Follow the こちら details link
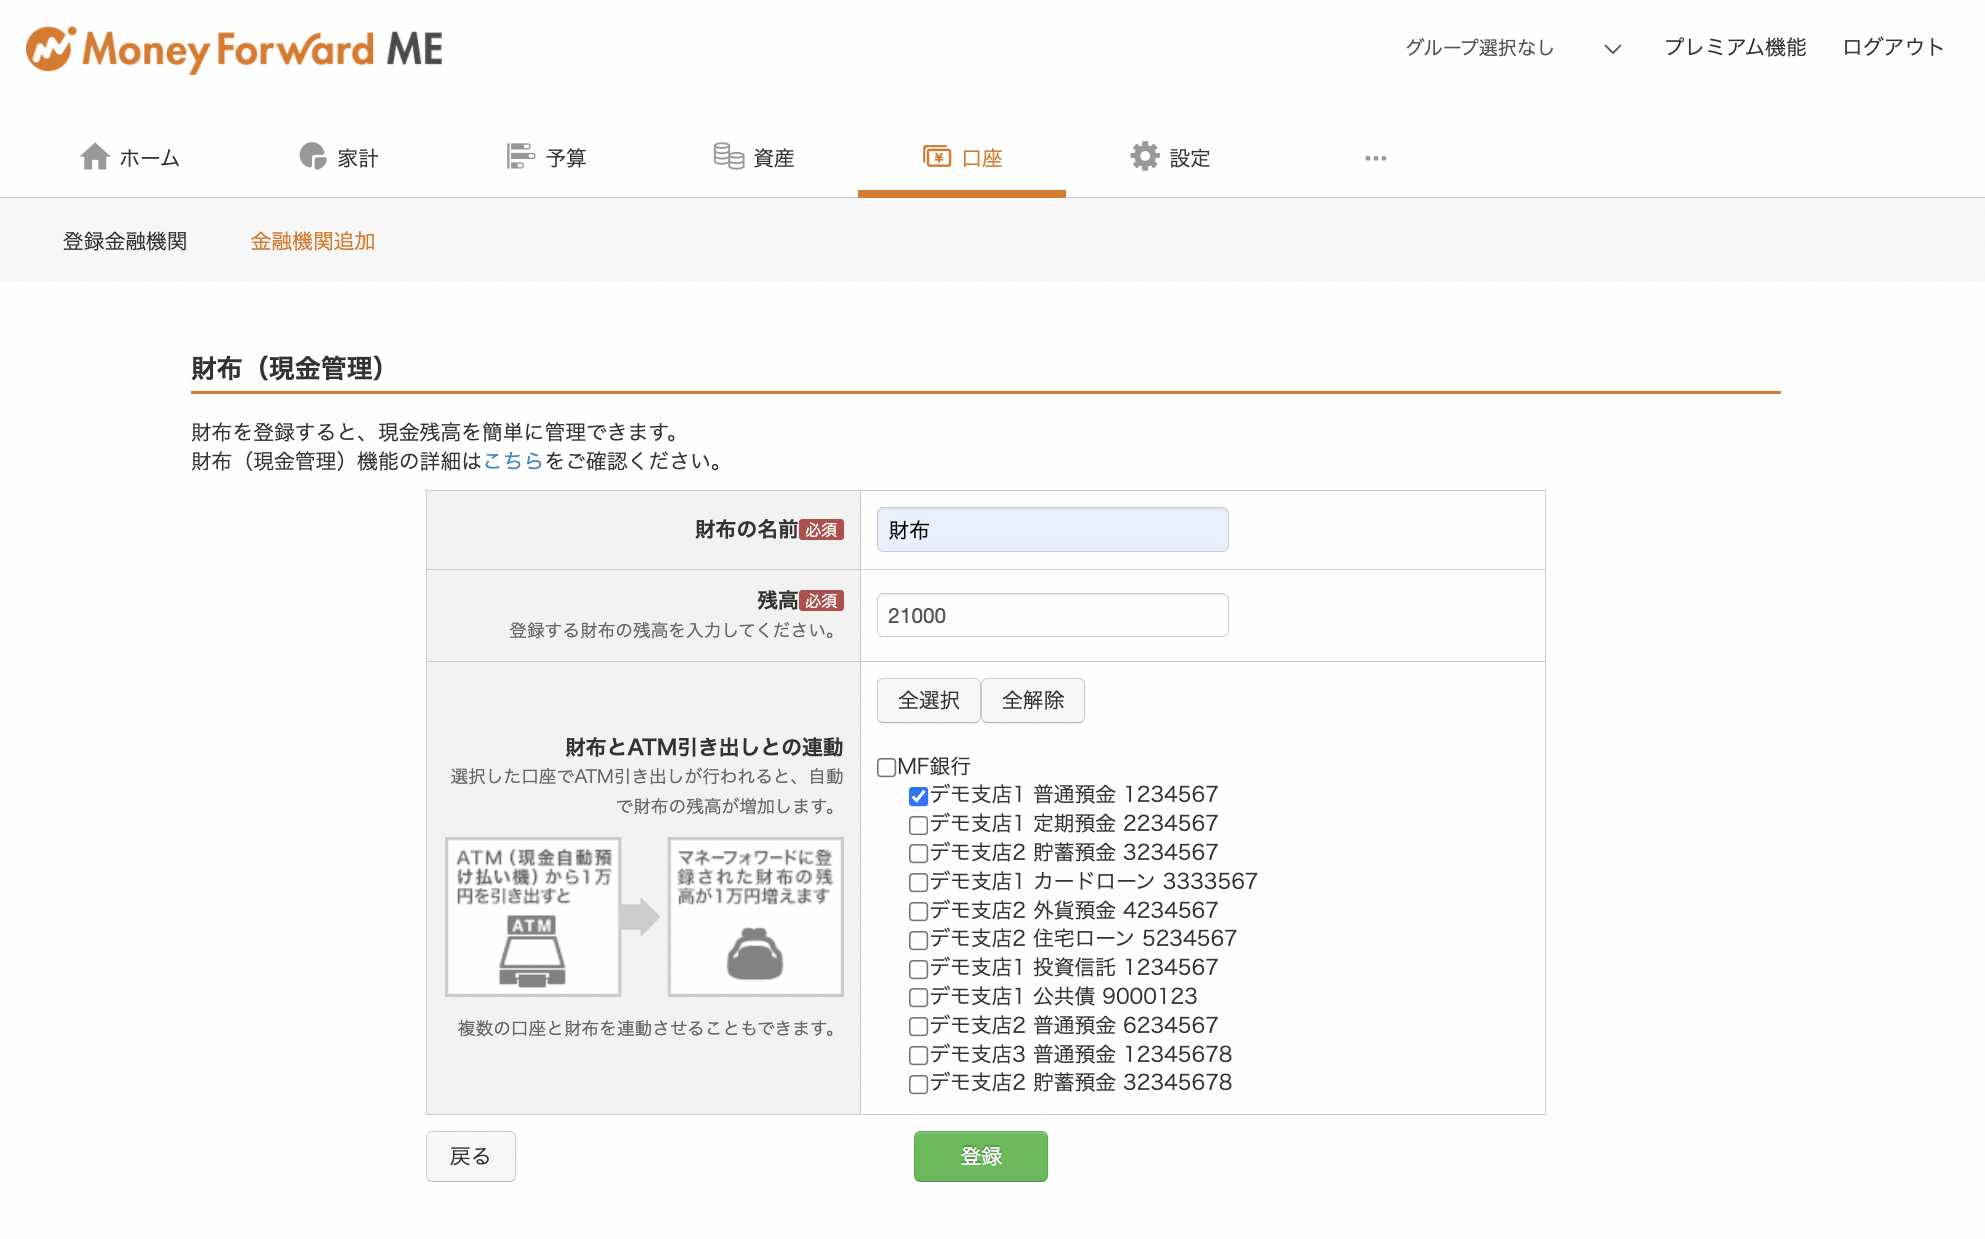The width and height of the screenshot is (1985, 1239). [x=513, y=461]
